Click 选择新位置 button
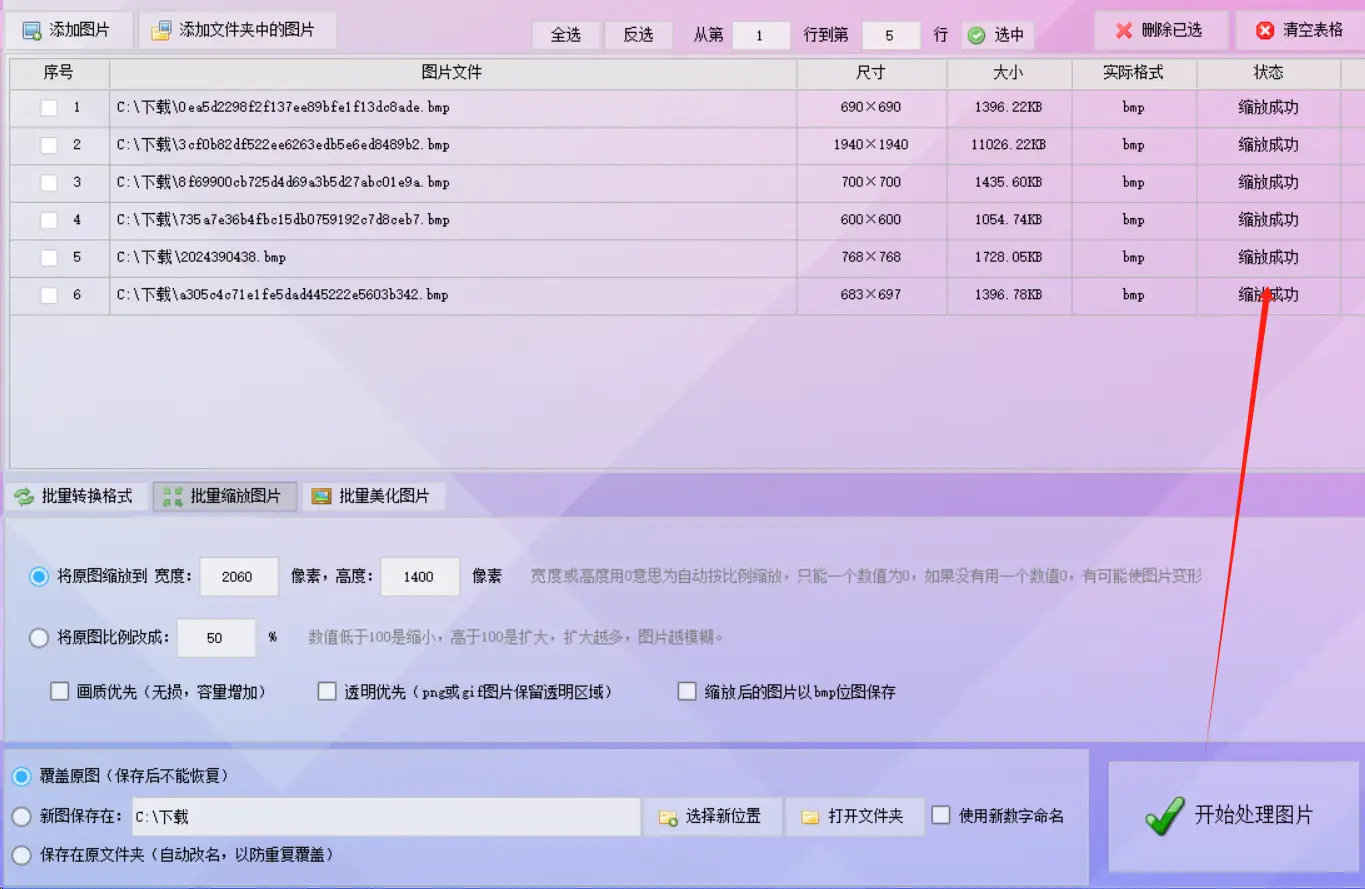 tap(713, 817)
